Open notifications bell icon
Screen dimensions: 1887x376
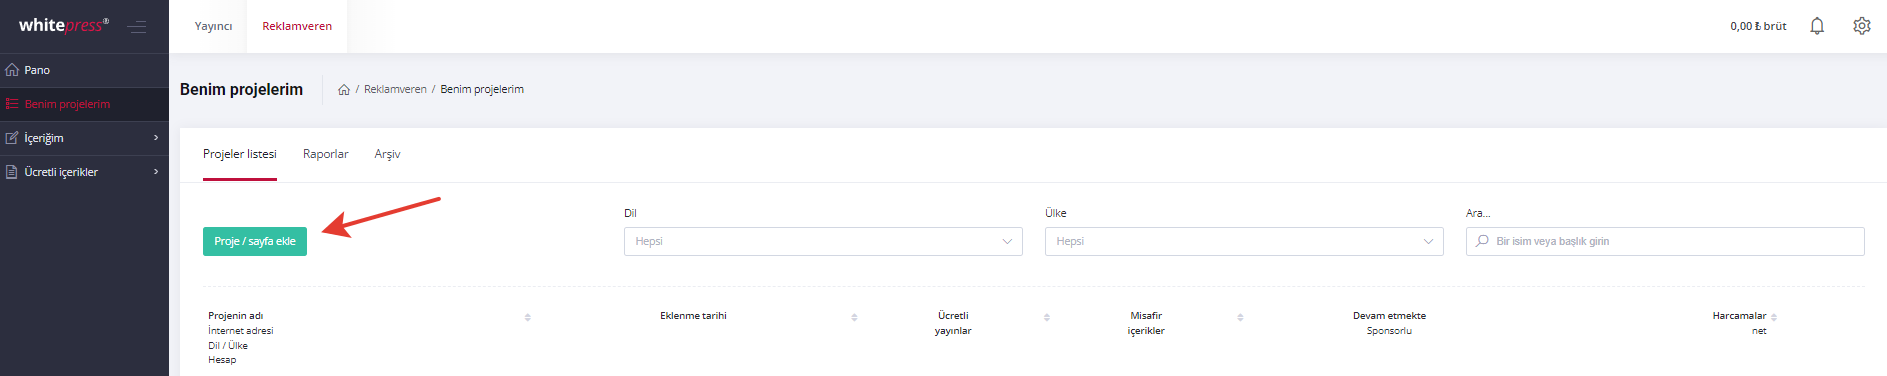click(1817, 26)
